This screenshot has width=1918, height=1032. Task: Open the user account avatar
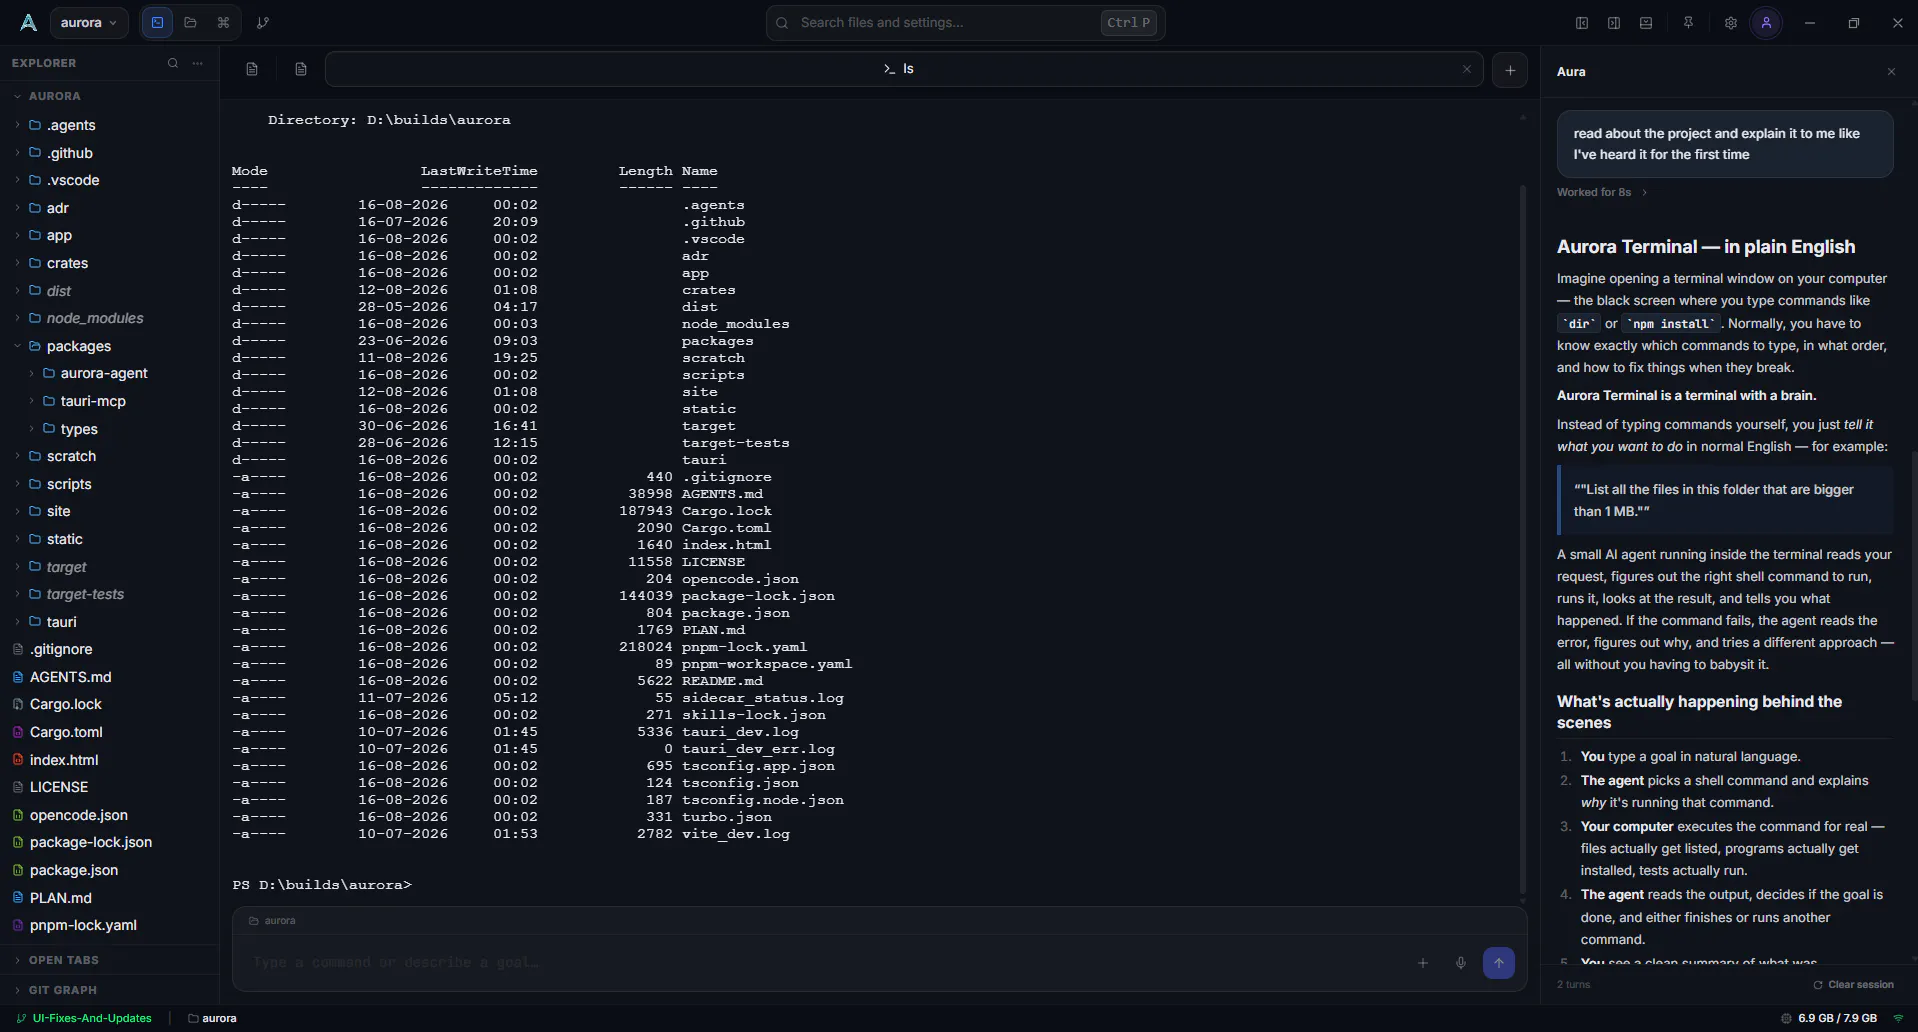(x=1766, y=23)
